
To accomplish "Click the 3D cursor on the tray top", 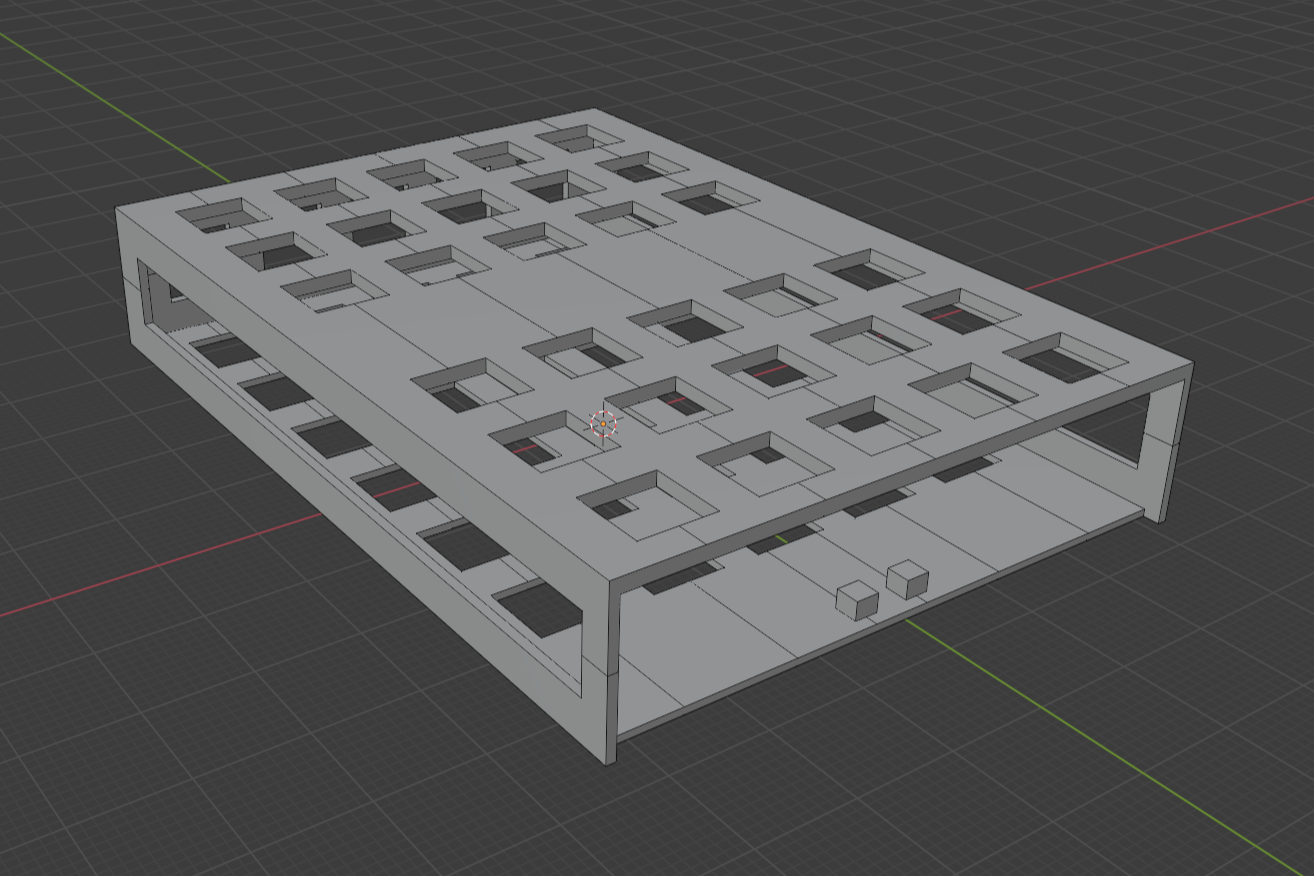I will point(604,424).
